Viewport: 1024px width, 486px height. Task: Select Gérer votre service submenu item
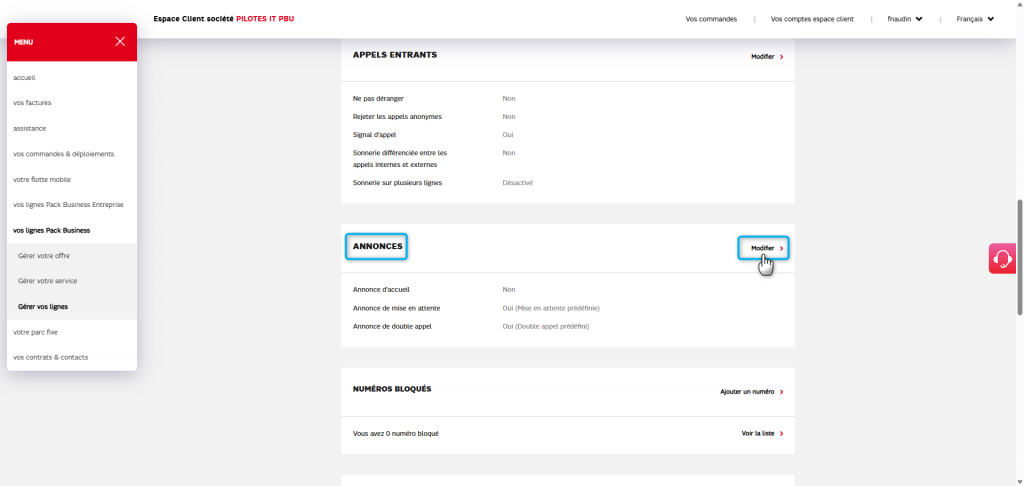tap(48, 281)
